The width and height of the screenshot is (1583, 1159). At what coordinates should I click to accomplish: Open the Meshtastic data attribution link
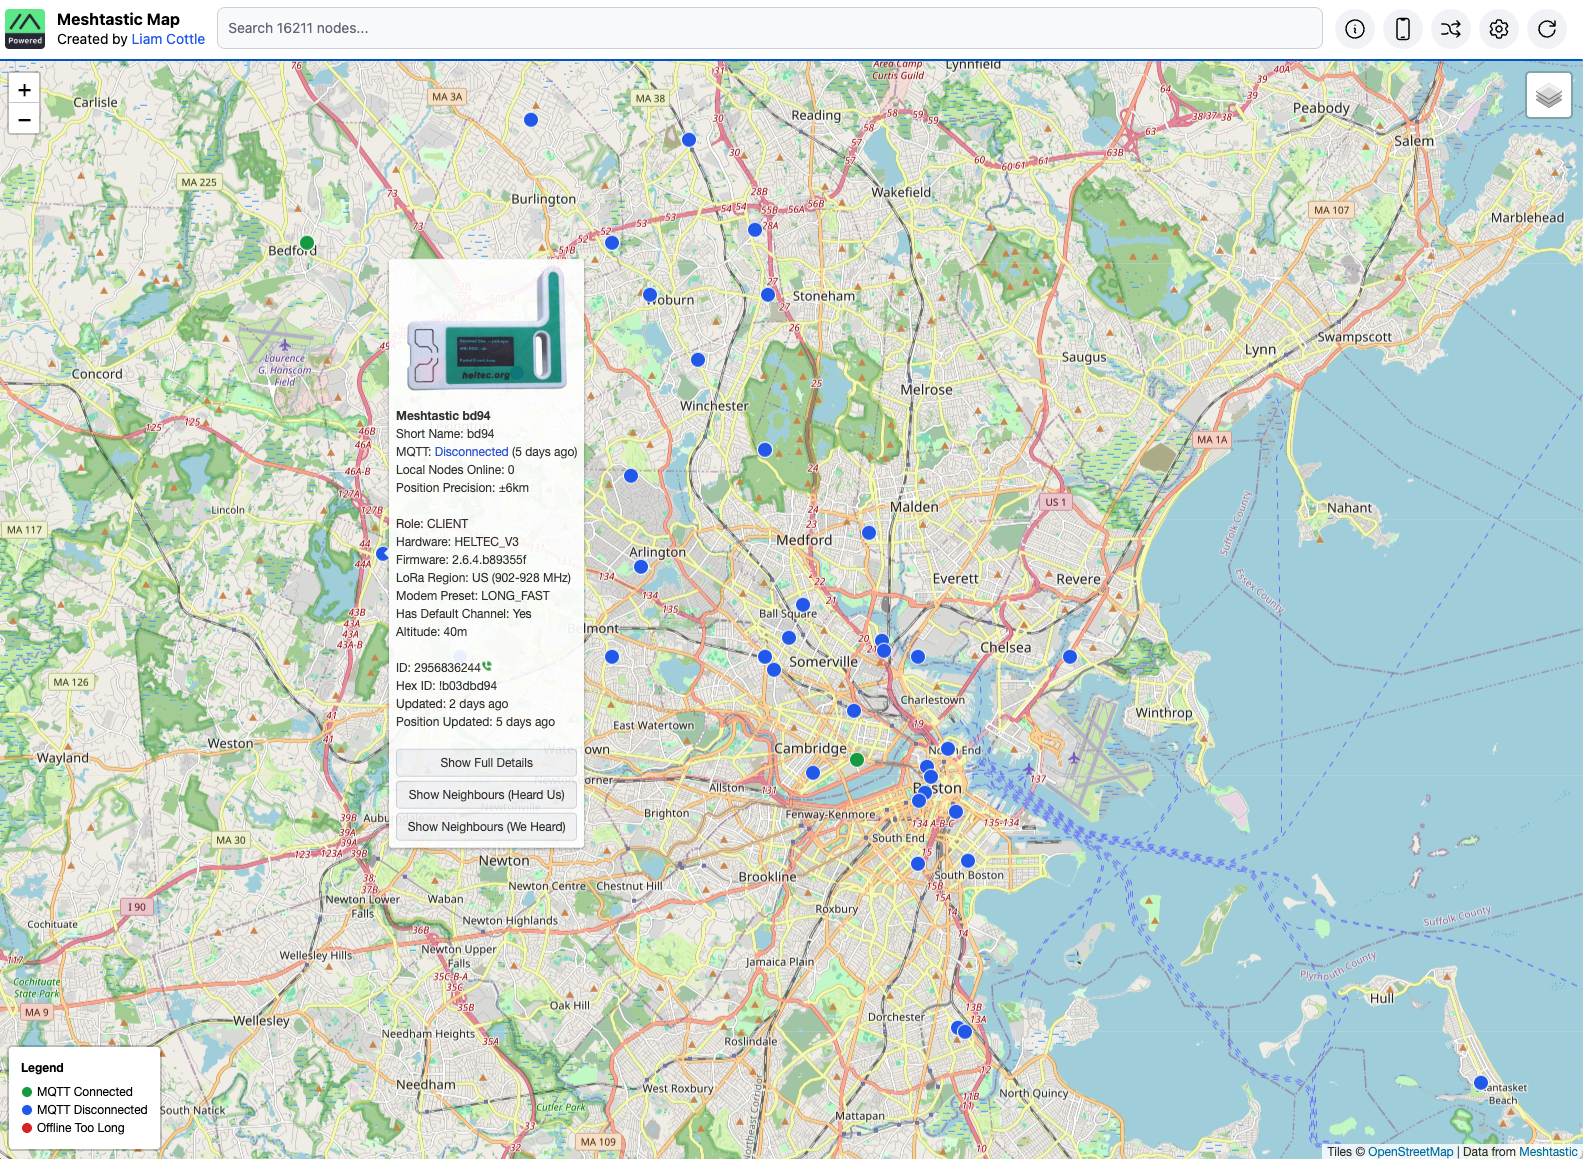pos(1547,1152)
